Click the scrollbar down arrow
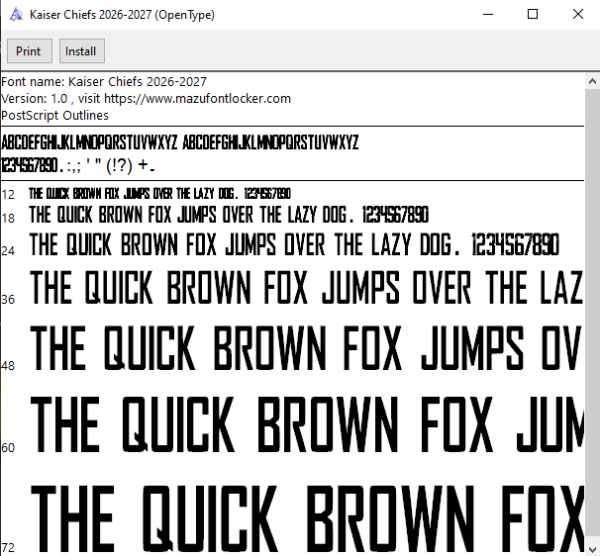The image size is (600, 556). point(592,548)
